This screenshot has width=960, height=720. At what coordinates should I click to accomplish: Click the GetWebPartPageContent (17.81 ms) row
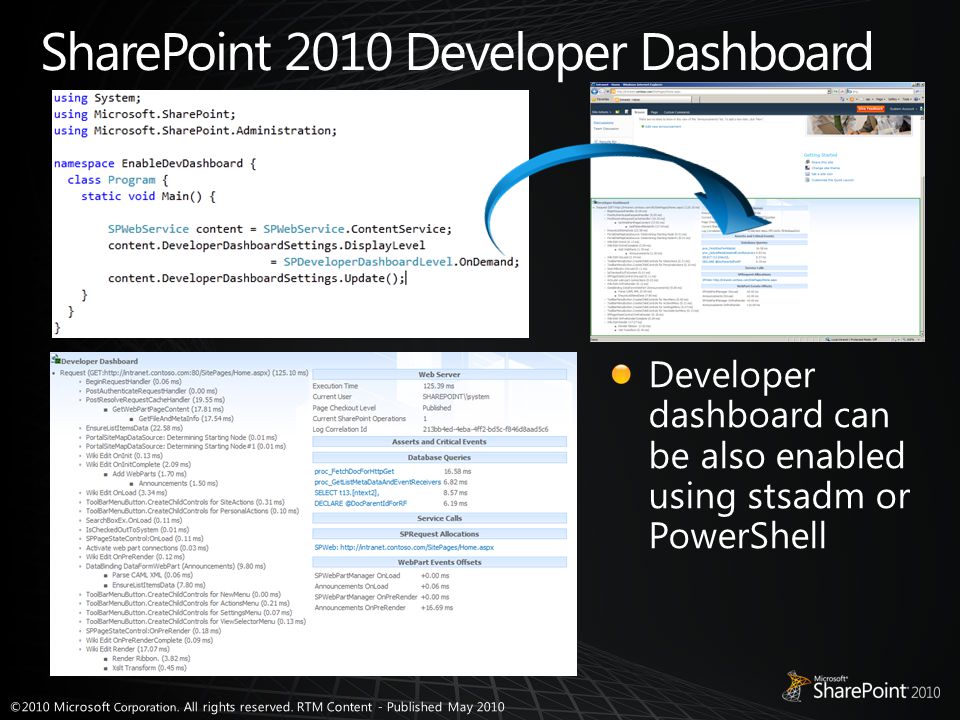pos(168,409)
